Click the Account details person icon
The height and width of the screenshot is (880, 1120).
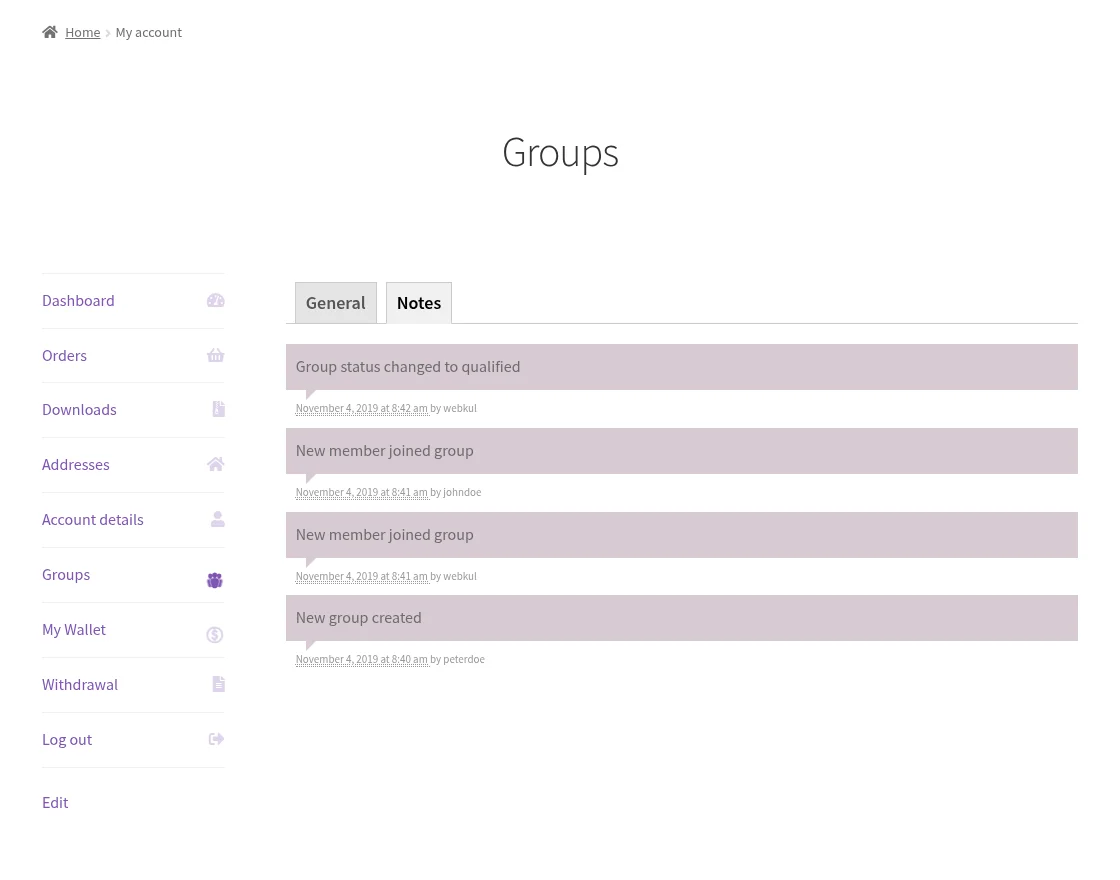point(217,519)
